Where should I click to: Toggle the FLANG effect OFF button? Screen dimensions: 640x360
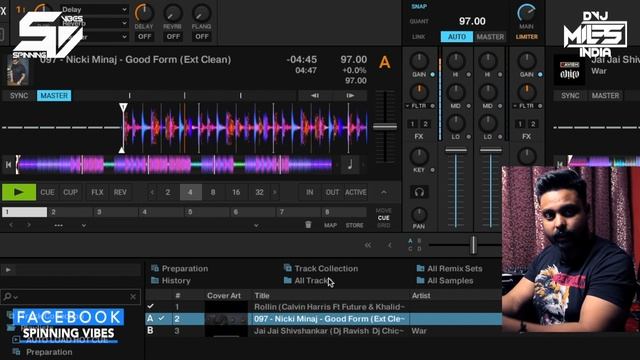[x=202, y=36]
